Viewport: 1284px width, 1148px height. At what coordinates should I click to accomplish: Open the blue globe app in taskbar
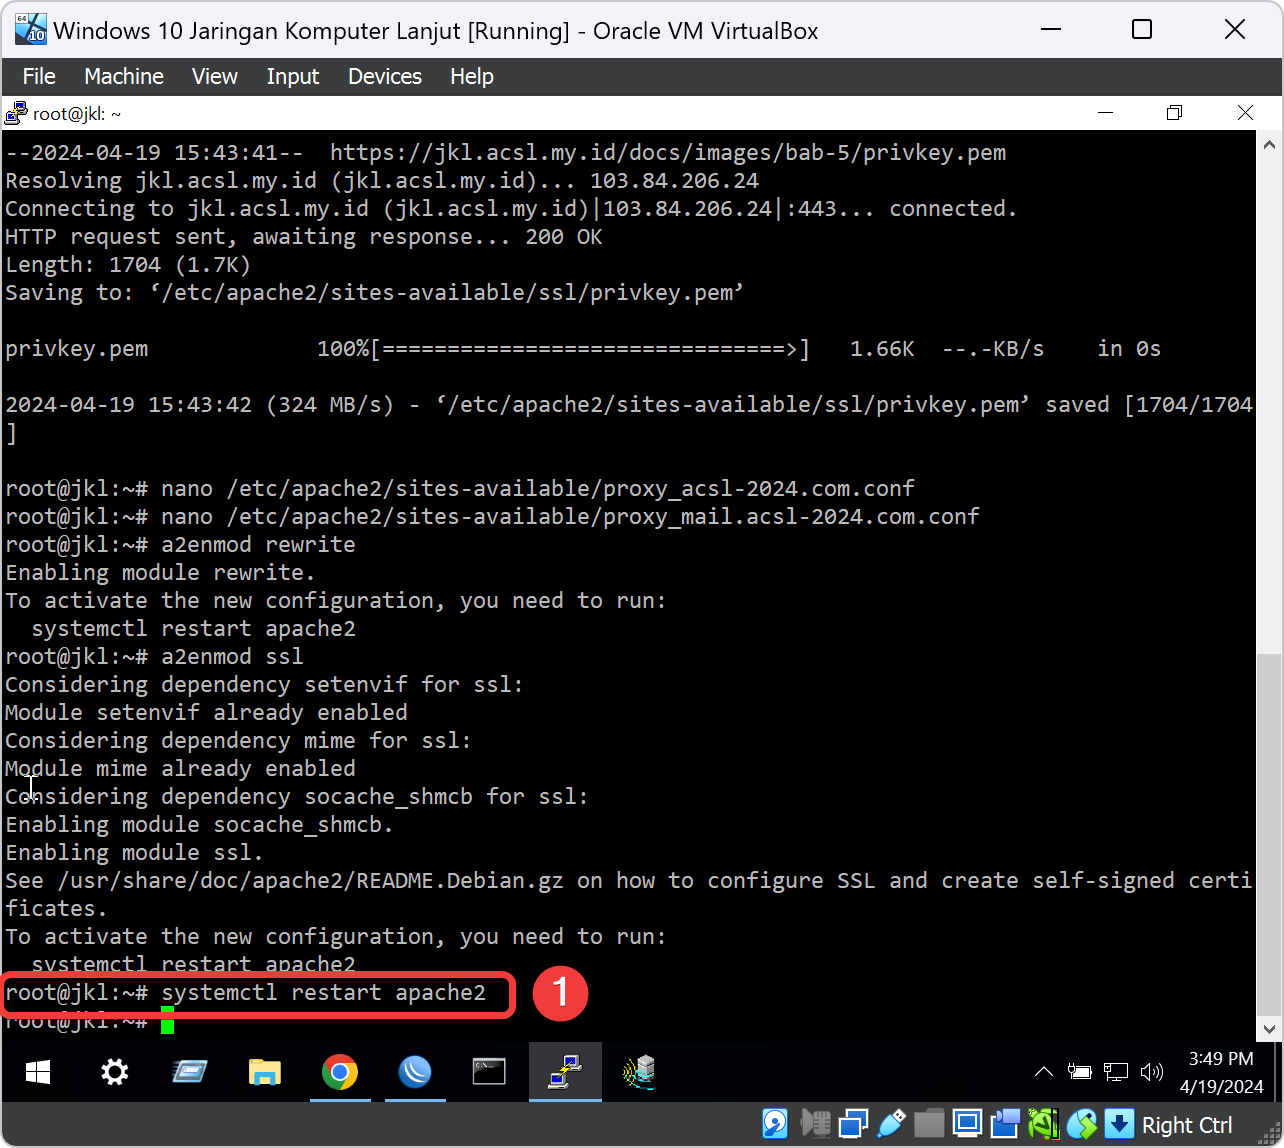click(x=415, y=1073)
